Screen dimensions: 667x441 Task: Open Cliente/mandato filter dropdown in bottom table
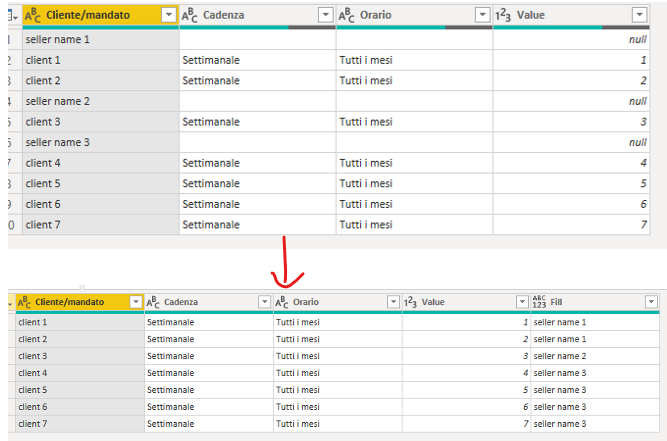coord(136,302)
